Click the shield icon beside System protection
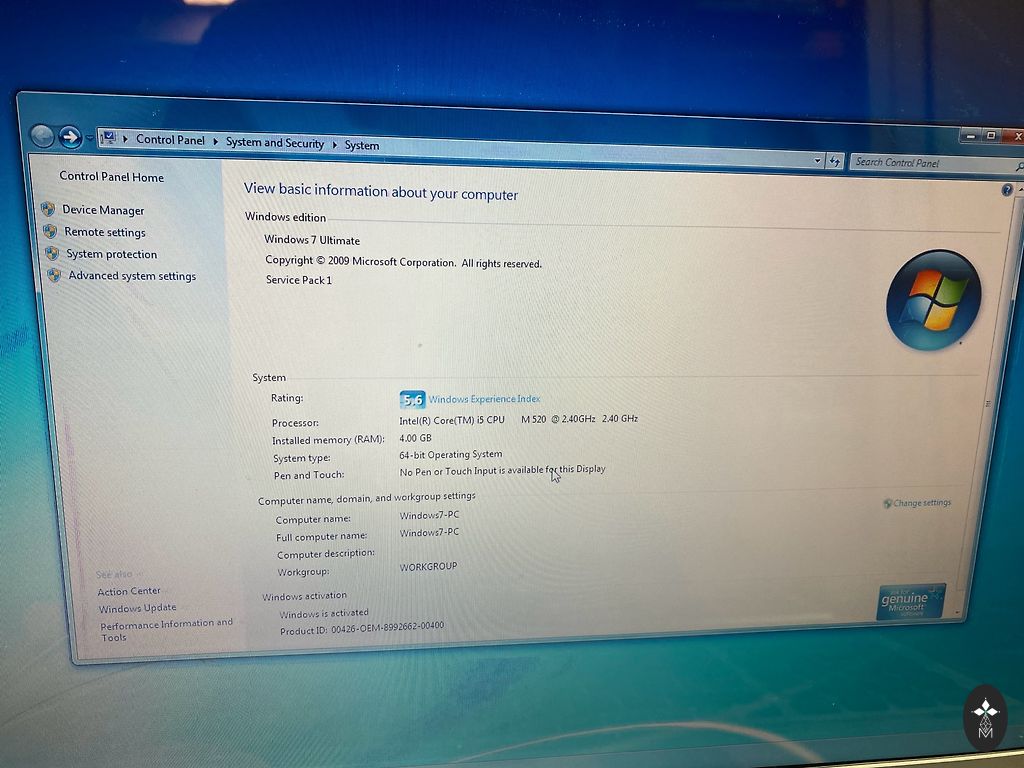Viewport: 1024px width, 768px height. coord(51,253)
